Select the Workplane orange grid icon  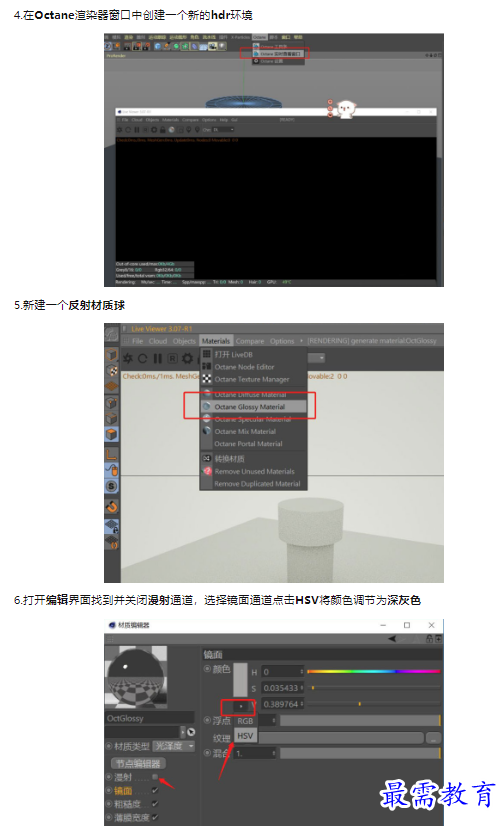[112, 386]
